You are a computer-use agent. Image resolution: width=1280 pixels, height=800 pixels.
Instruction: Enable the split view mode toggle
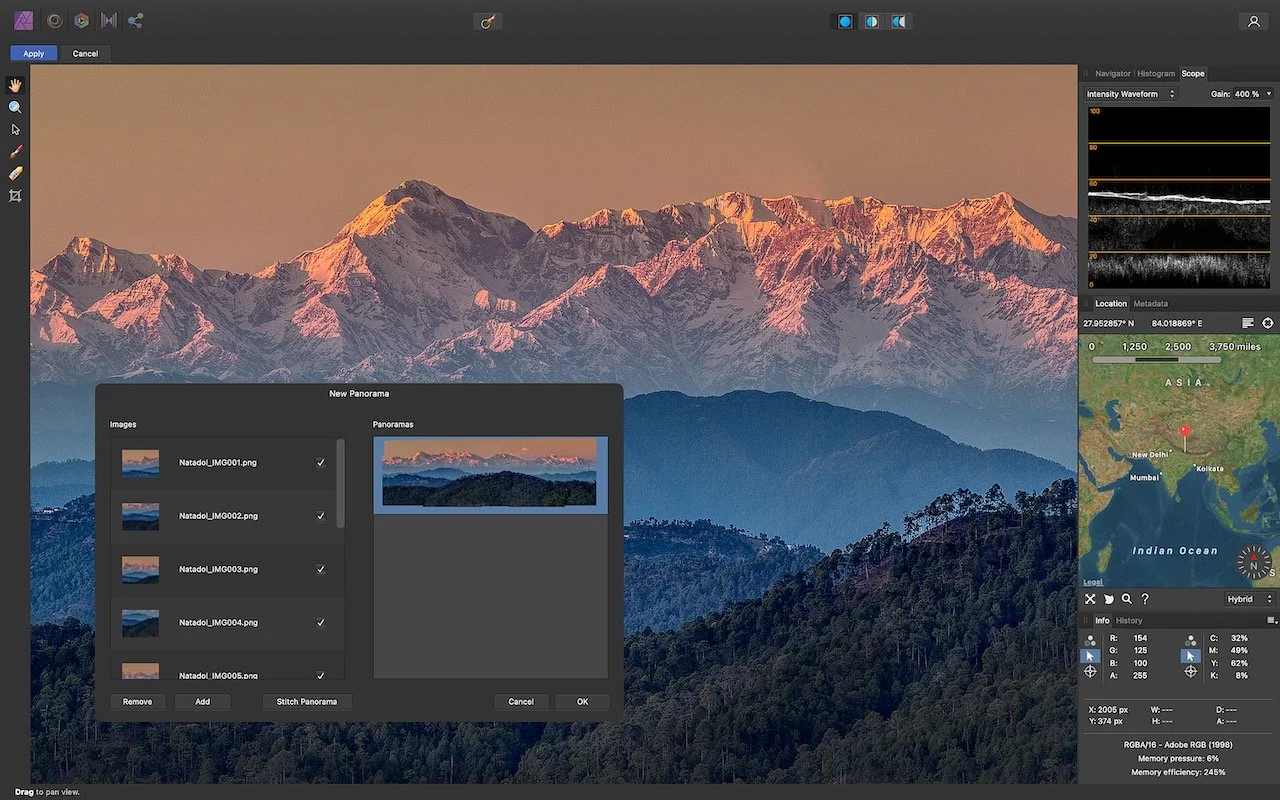[871, 20]
